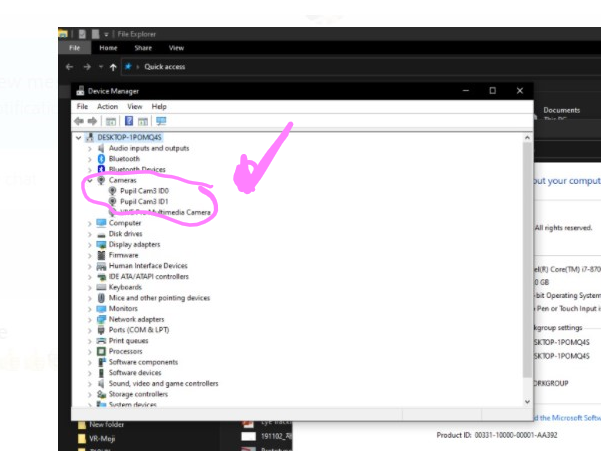Expand the Disk drives chevron
This screenshot has height=451, width=601.
(x=90, y=234)
